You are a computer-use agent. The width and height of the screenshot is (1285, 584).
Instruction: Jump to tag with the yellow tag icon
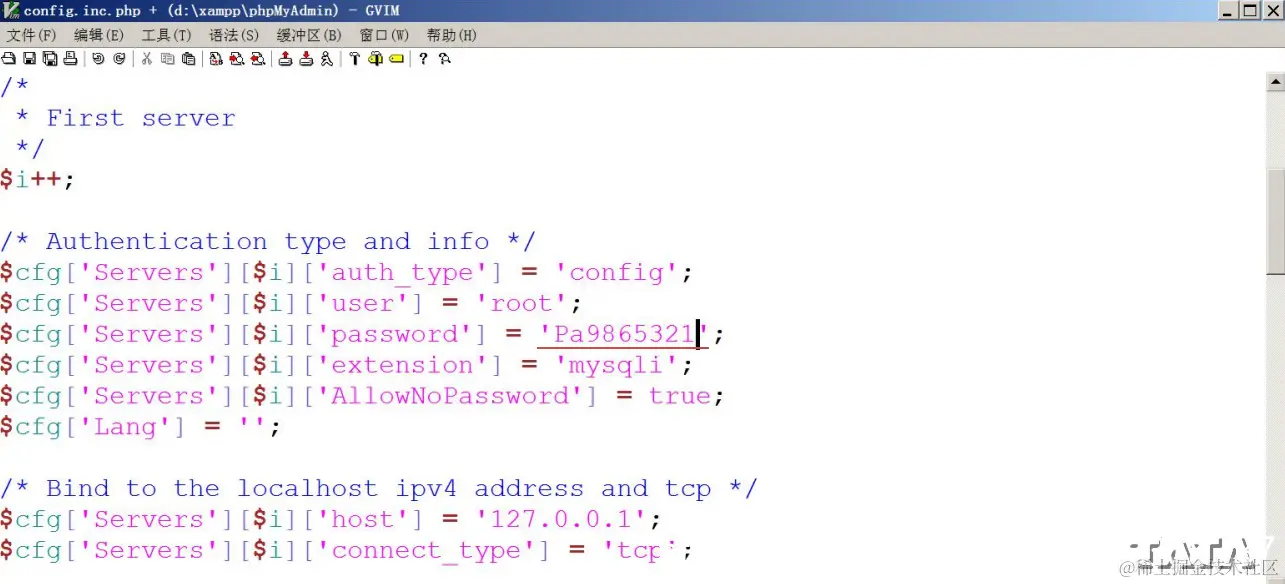[396, 59]
